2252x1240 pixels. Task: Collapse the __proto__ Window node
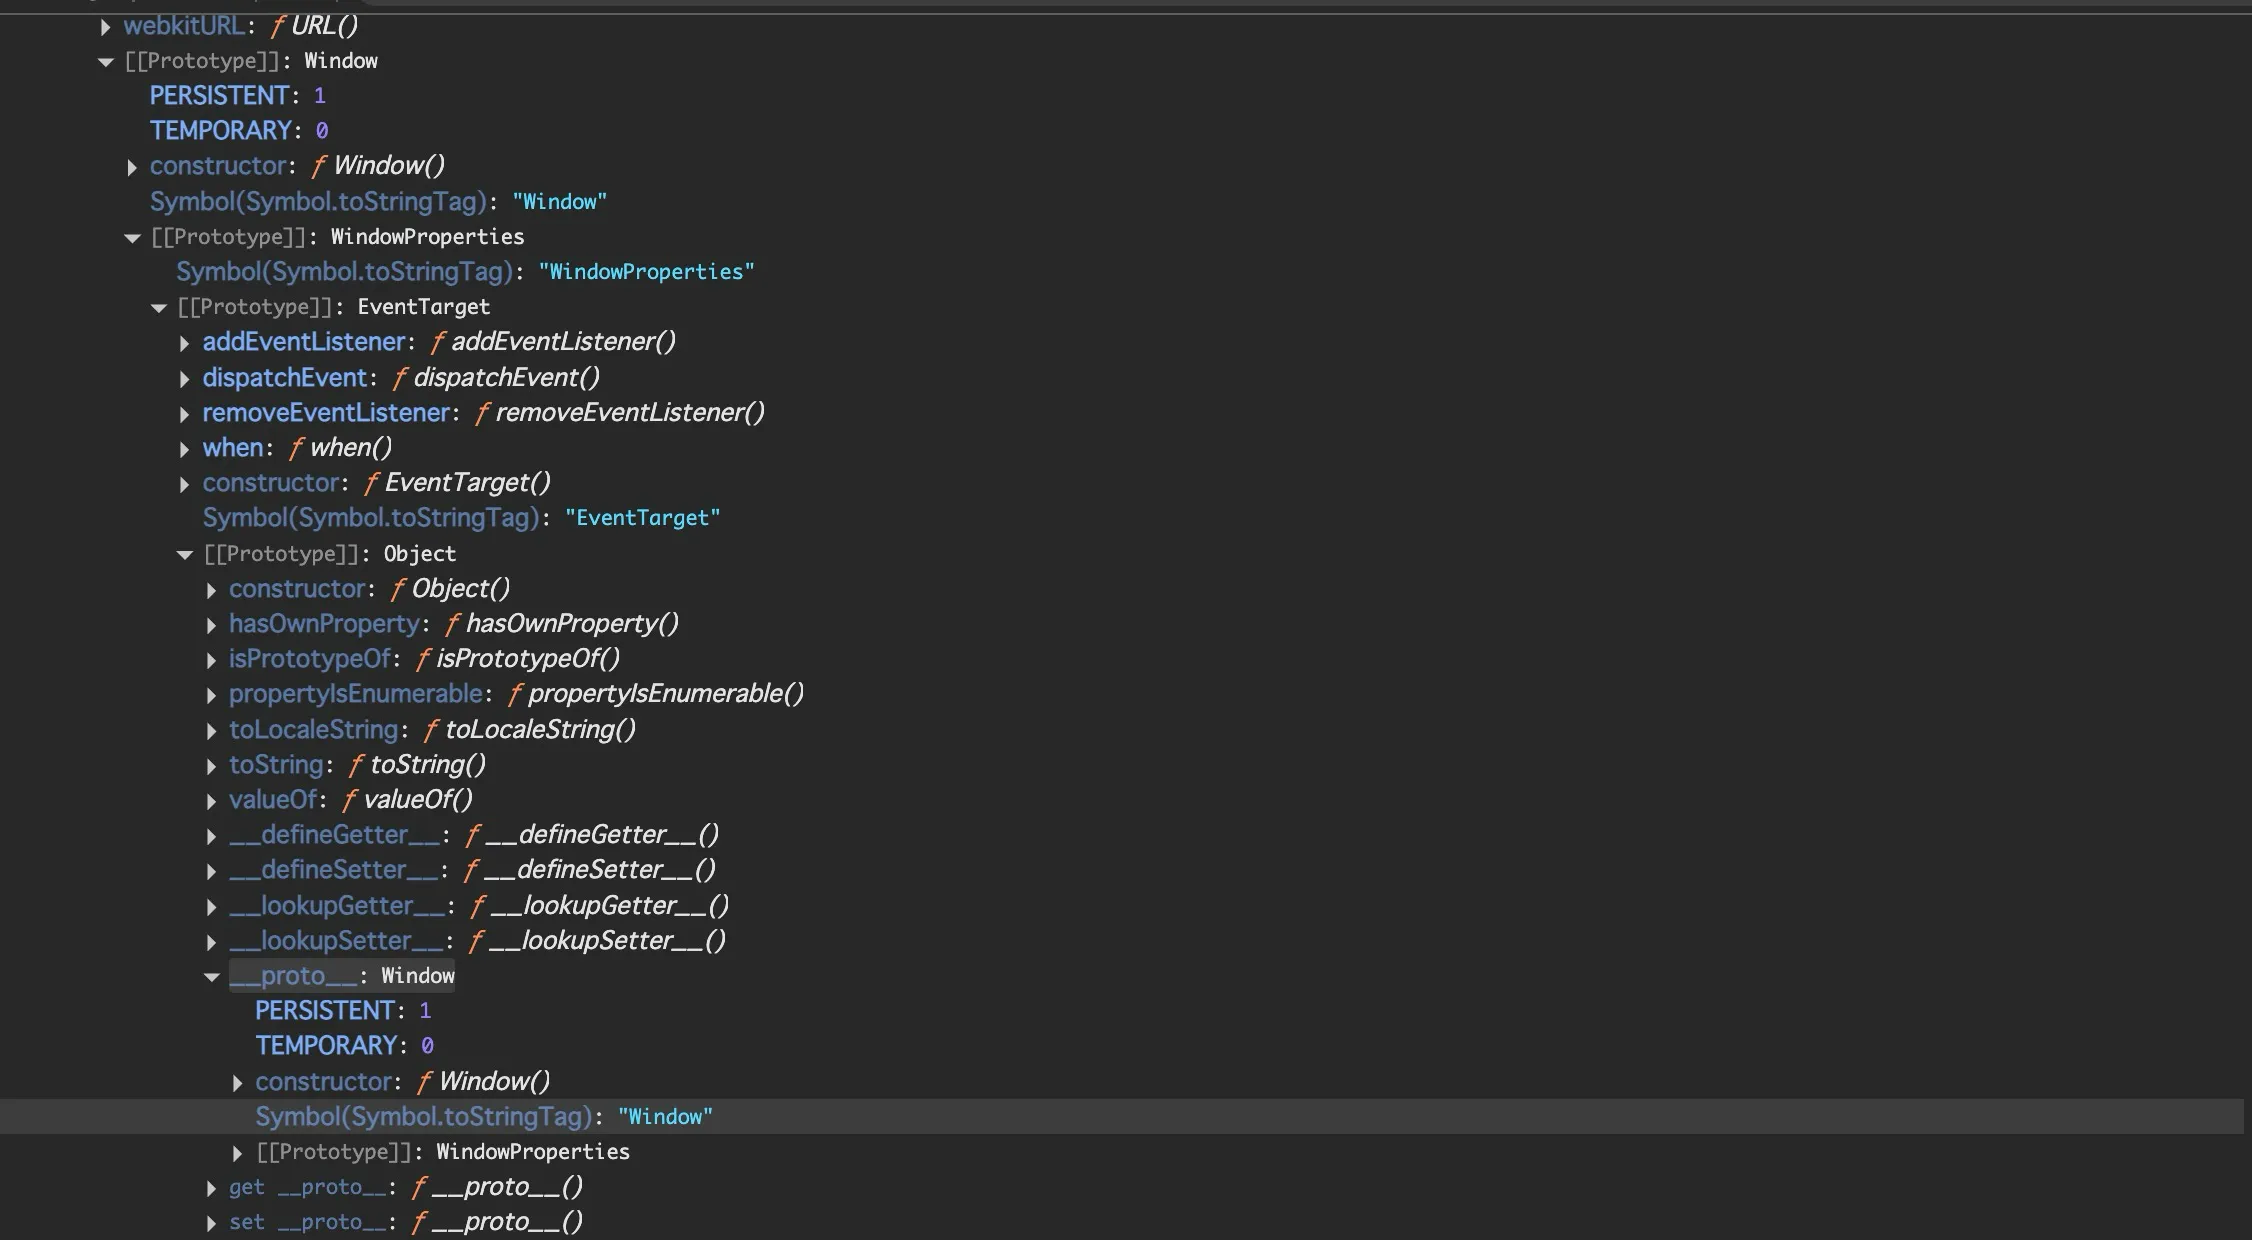pos(211,977)
